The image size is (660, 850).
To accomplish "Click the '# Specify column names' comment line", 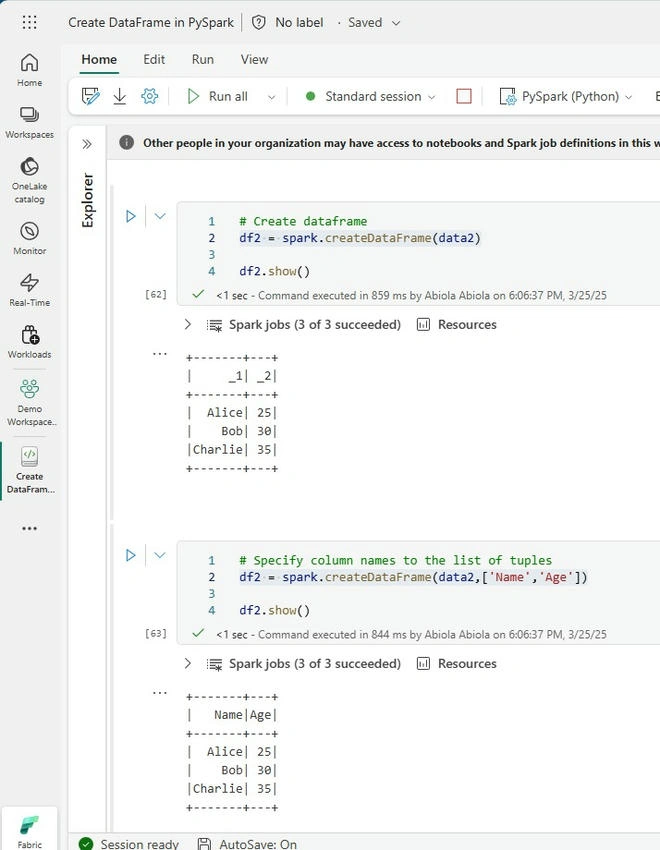I will pos(396,560).
